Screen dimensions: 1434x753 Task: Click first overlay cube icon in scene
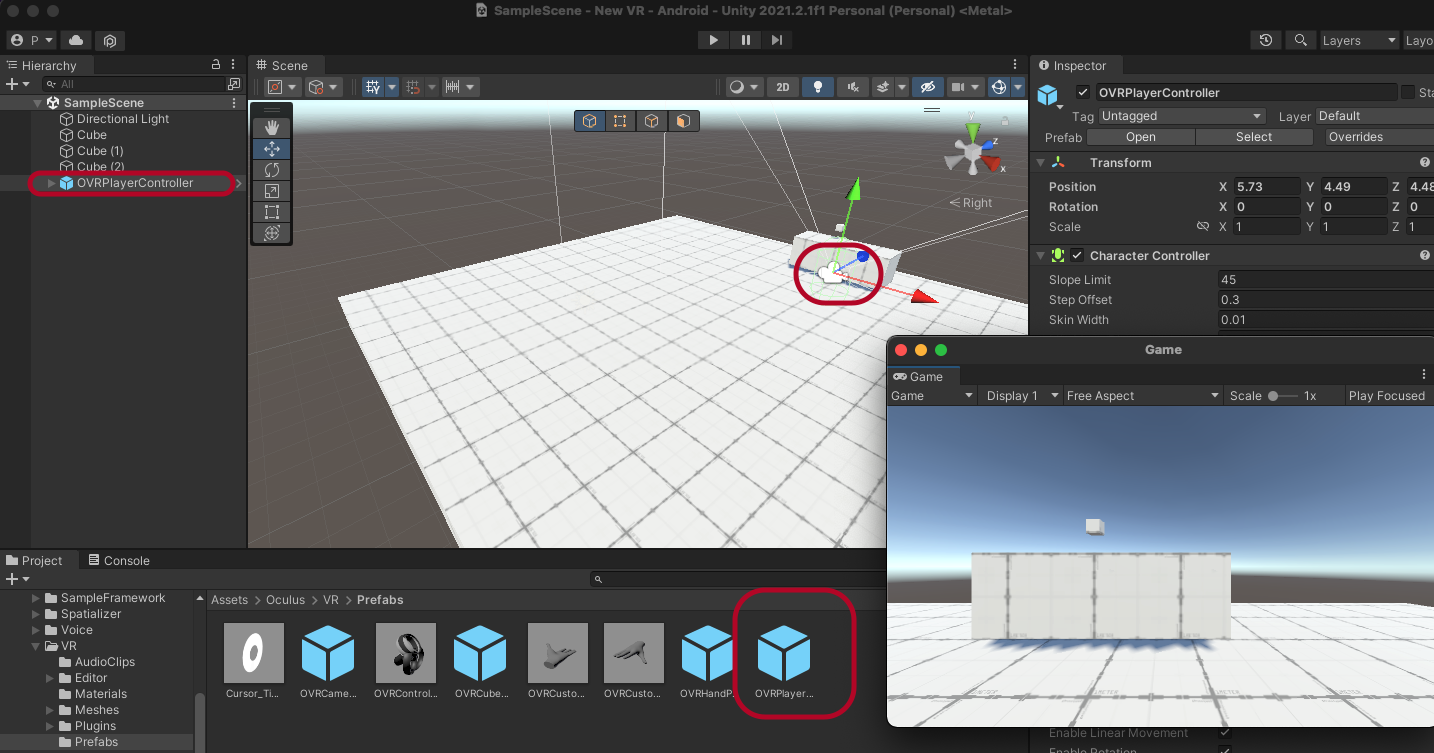(590, 121)
